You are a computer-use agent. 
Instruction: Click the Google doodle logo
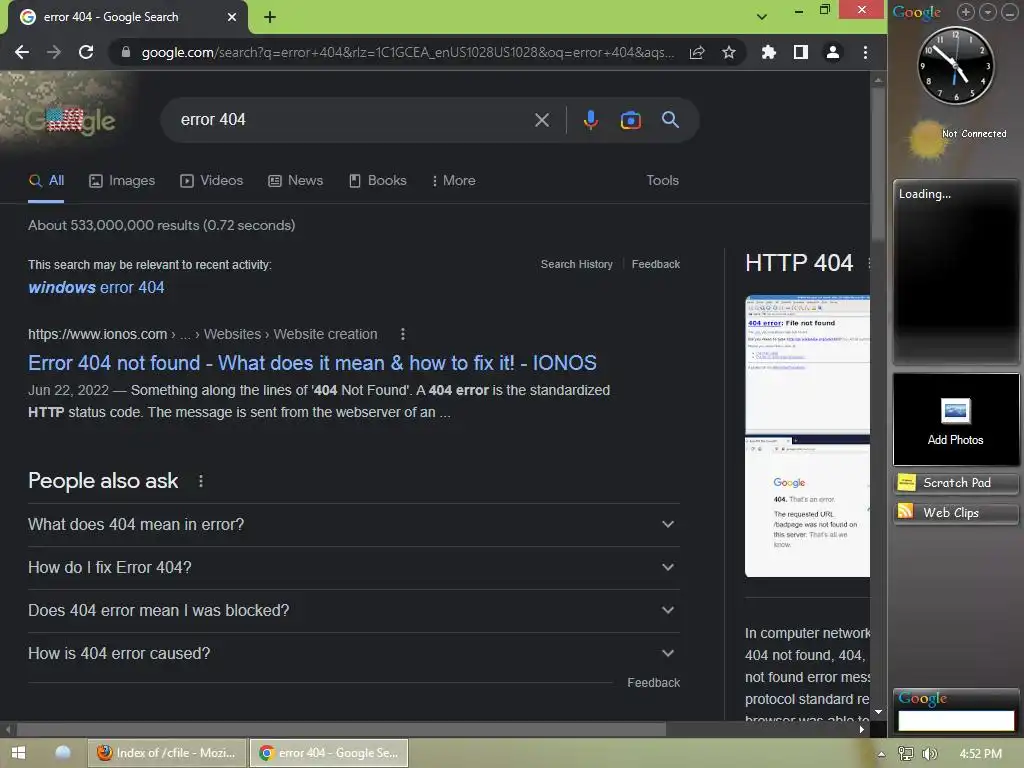click(x=71, y=121)
